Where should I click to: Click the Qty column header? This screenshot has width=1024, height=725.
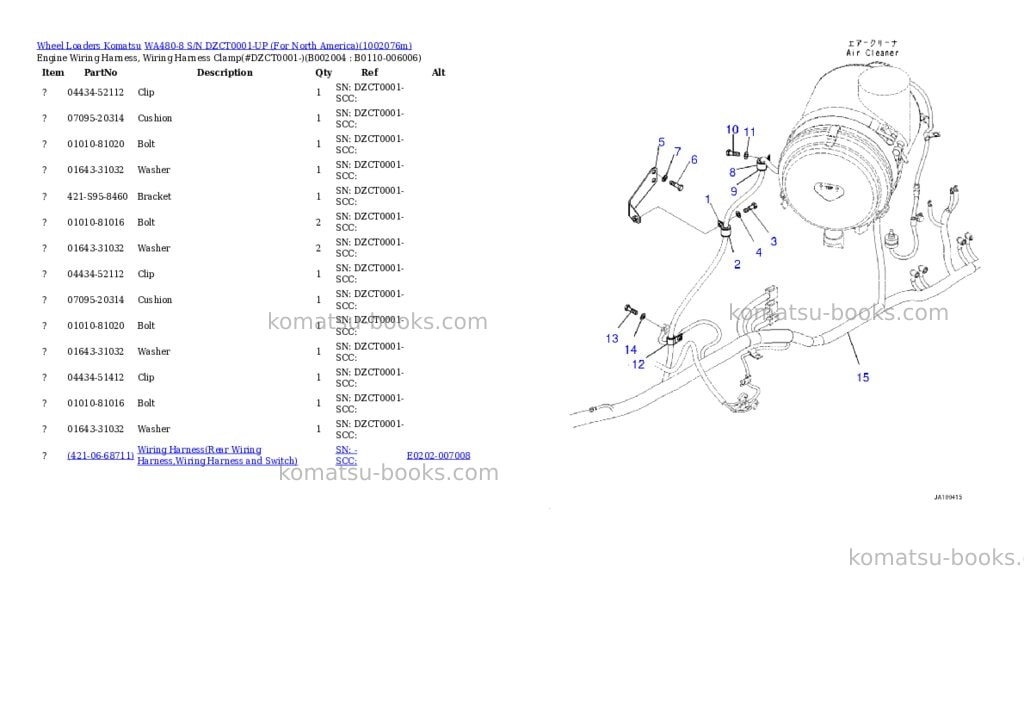[324, 72]
